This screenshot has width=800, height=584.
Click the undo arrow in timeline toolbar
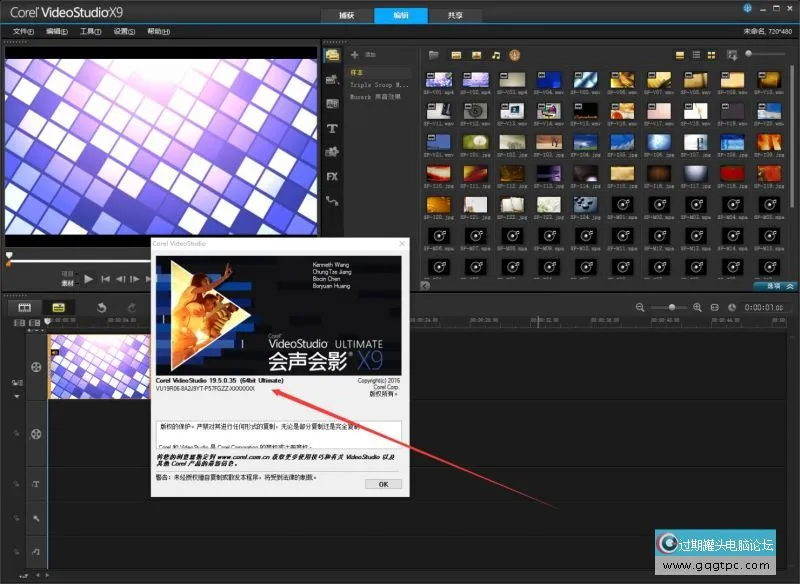pyautogui.click(x=101, y=307)
